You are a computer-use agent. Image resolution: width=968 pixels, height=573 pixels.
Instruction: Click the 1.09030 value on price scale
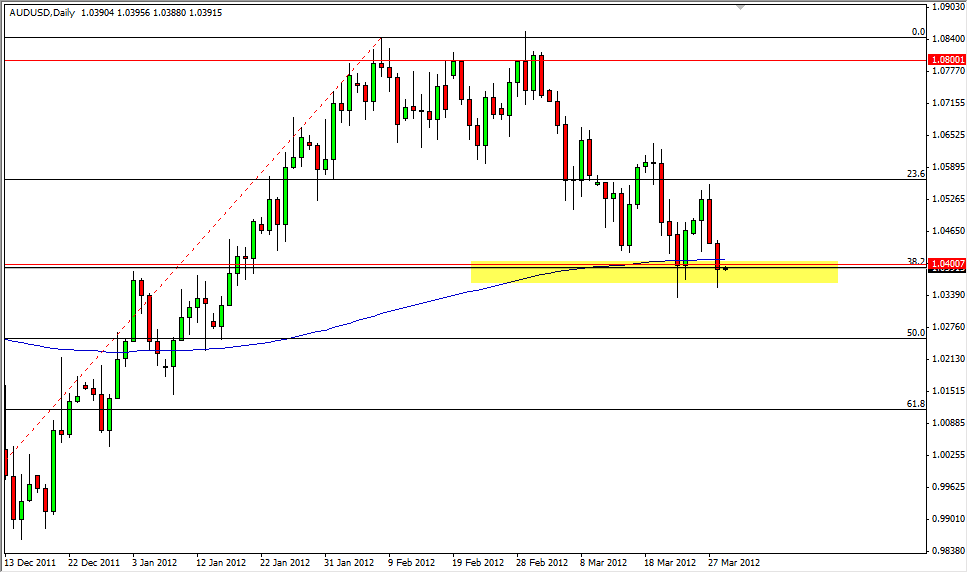pos(947,6)
